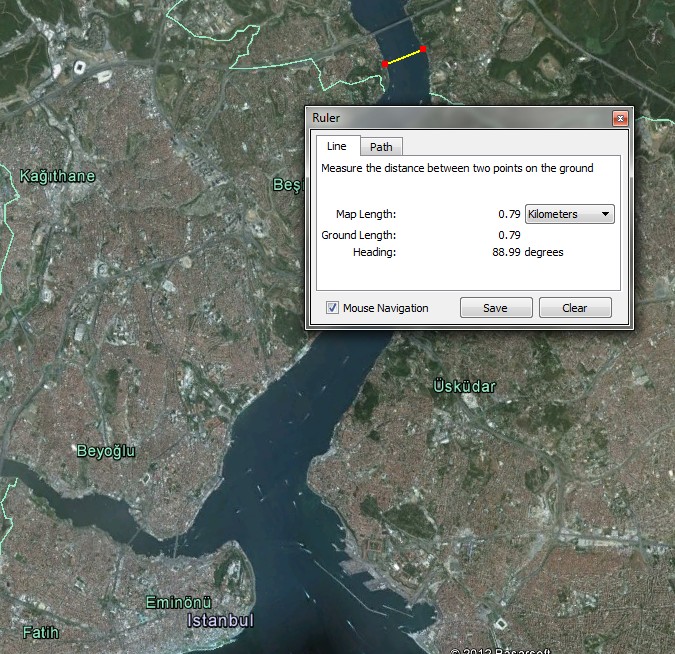Close the Ruler dialog
The width and height of the screenshot is (675, 654).
pyautogui.click(x=620, y=118)
